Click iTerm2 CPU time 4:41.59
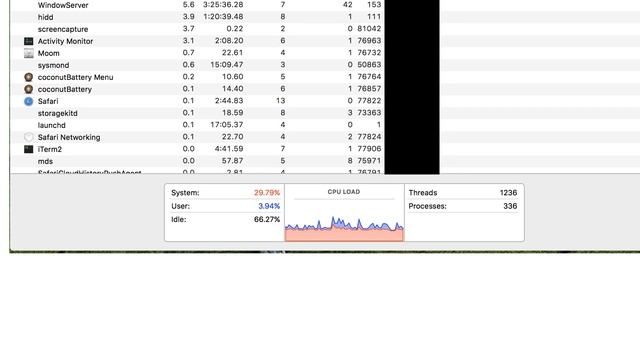Viewport: 640px width, 360px height. point(229,149)
